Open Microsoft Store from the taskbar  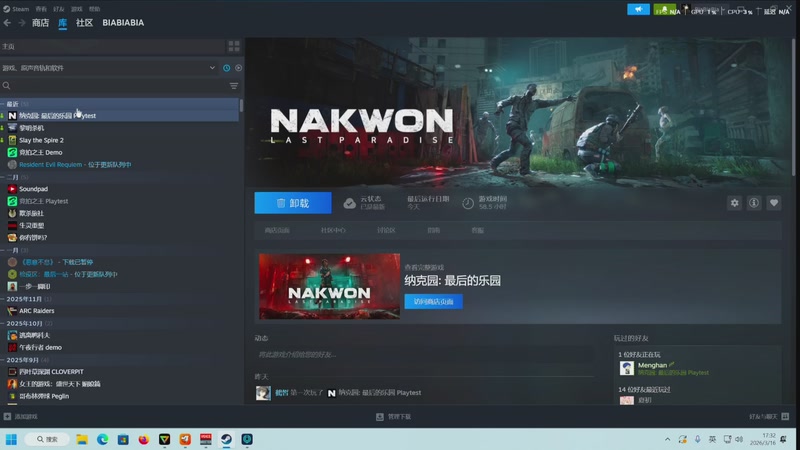[123, 439]
